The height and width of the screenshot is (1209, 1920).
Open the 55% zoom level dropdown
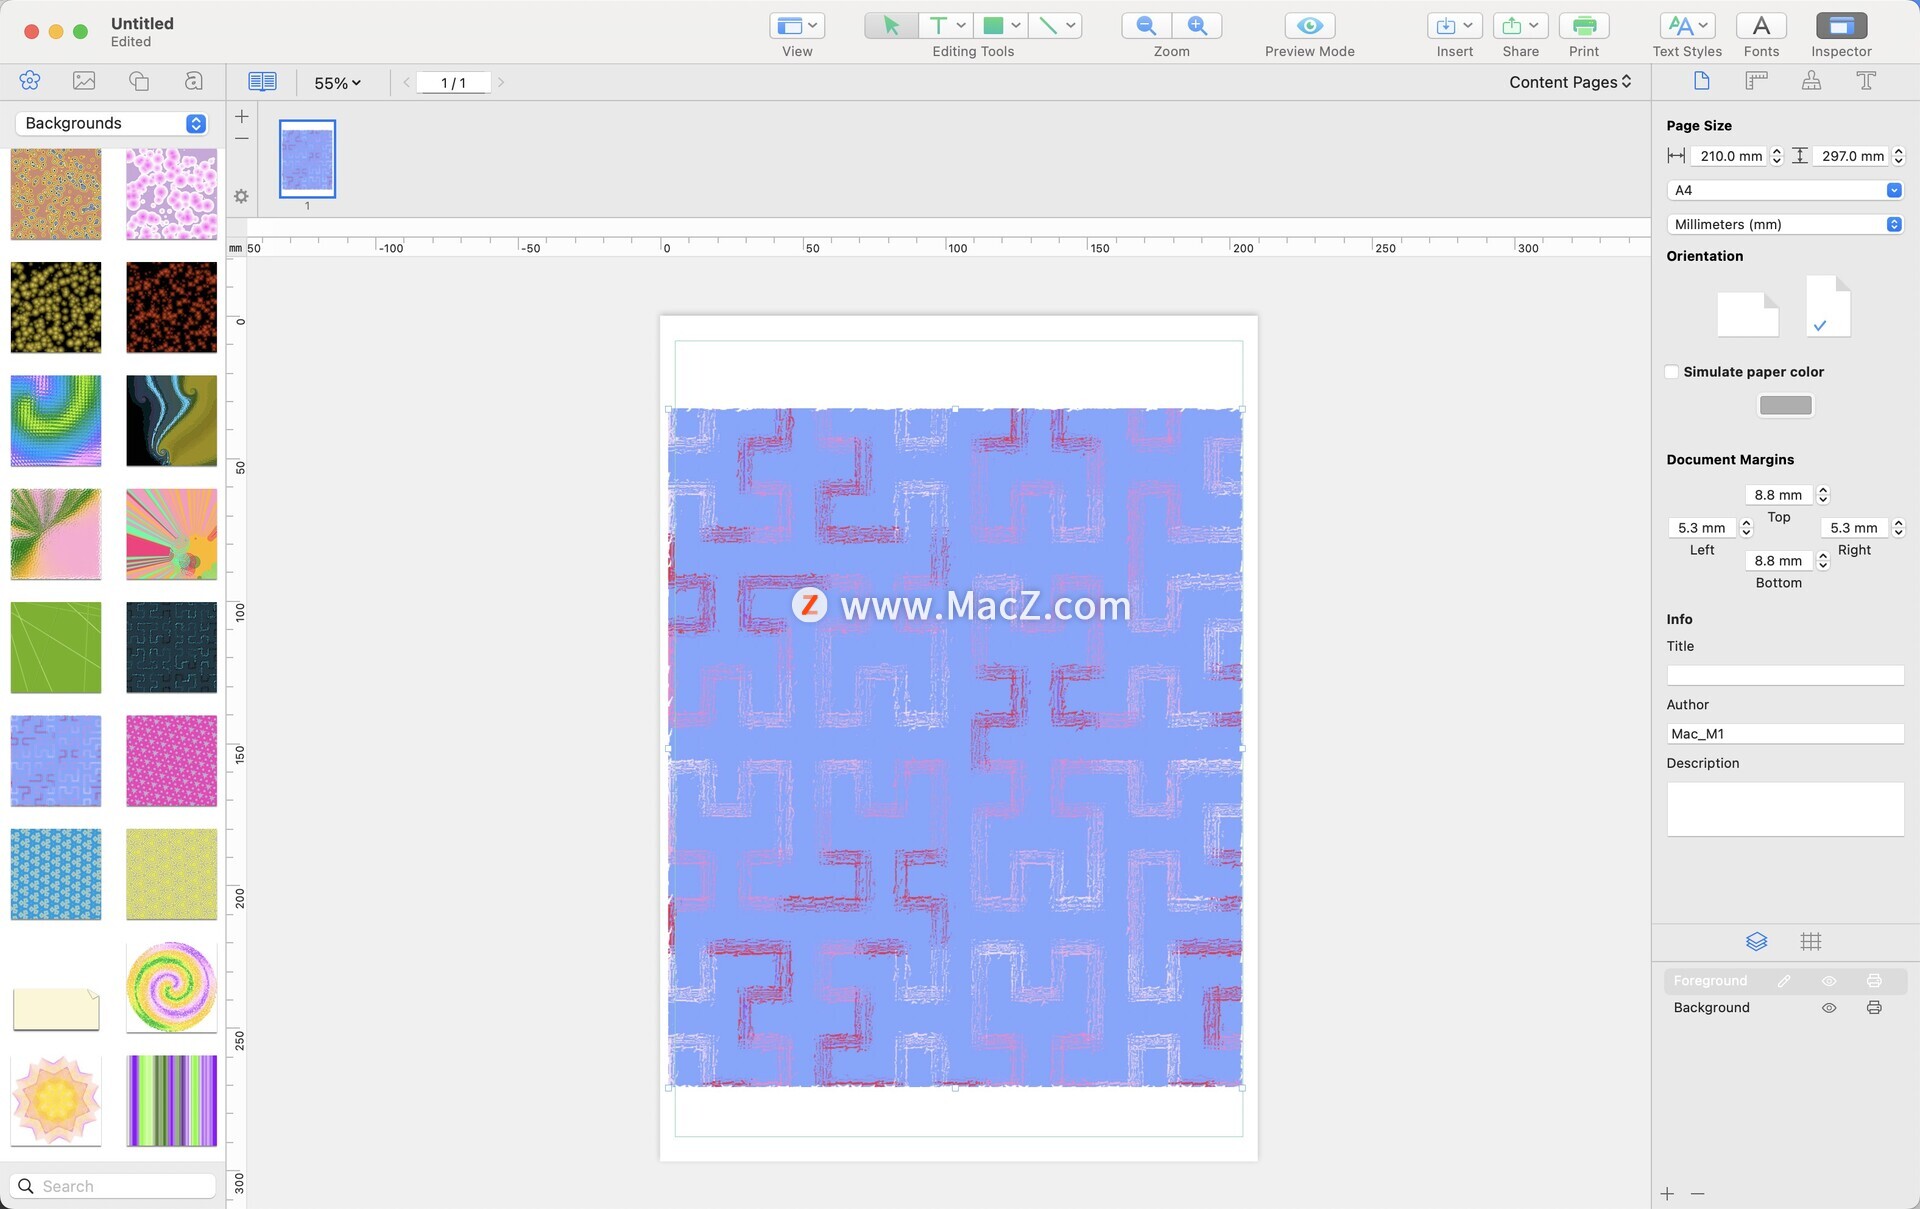coord(337,83)
